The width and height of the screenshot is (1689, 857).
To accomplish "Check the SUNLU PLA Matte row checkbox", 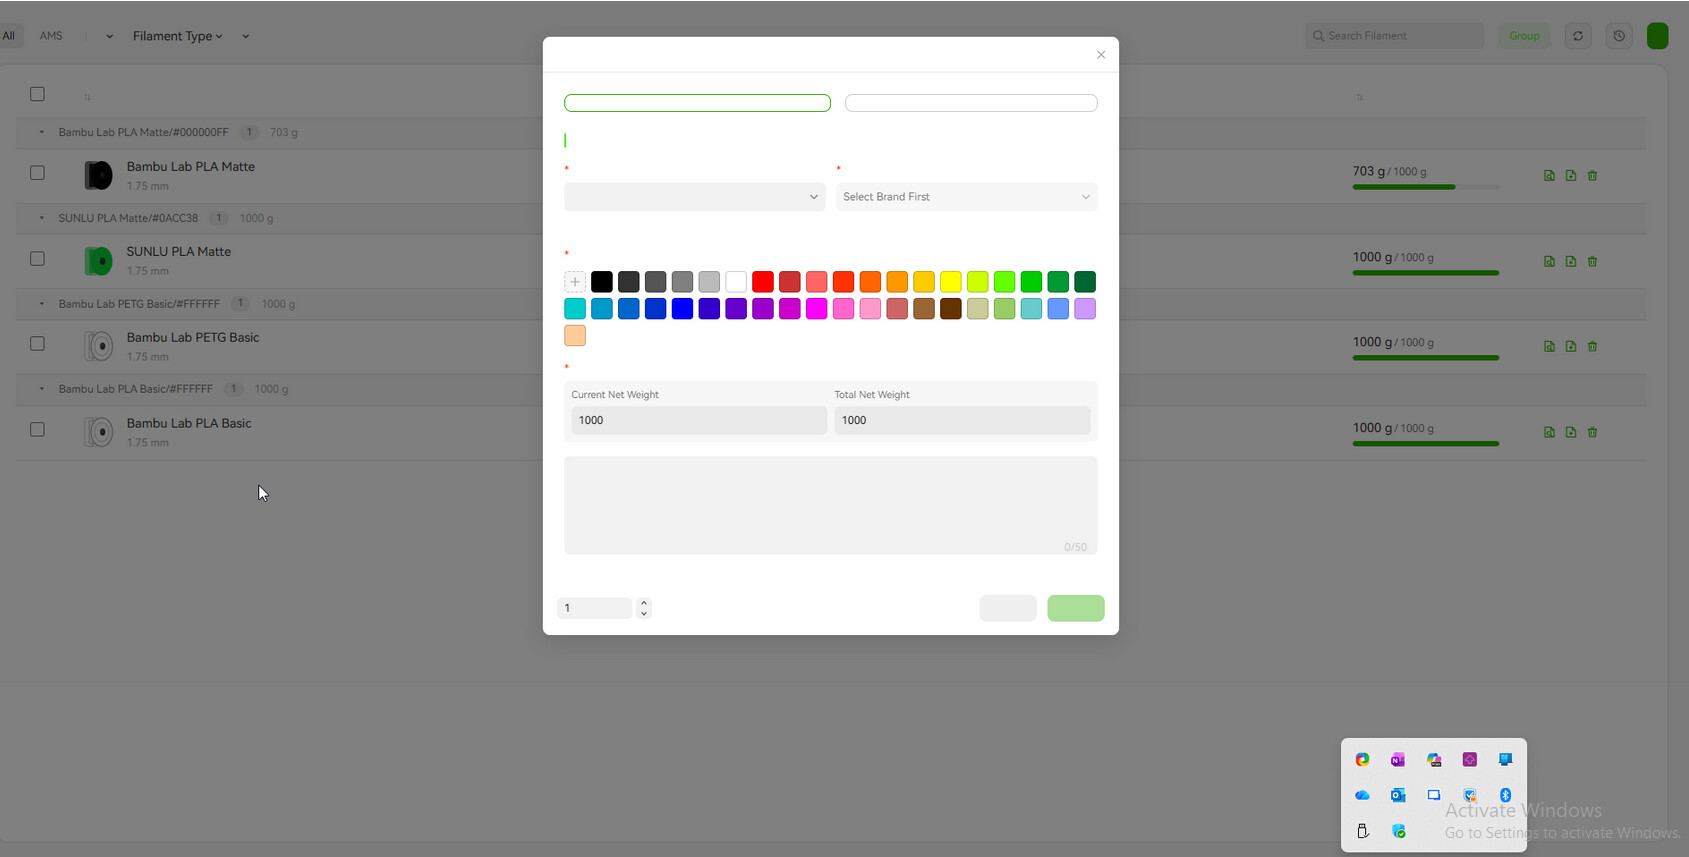I will 37,258.
